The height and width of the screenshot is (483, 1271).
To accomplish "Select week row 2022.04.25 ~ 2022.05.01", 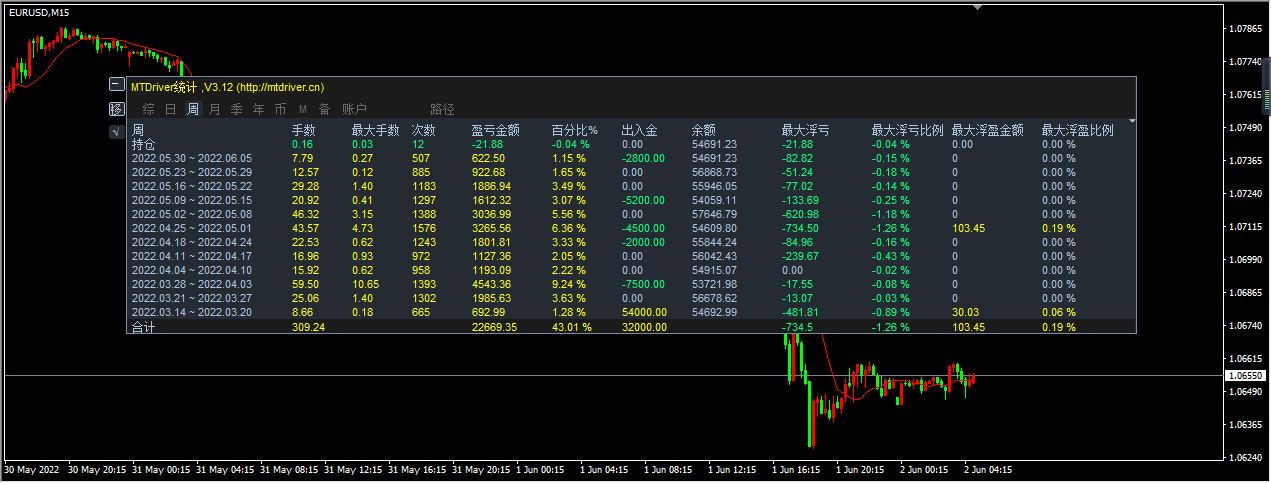I will pos(192,228).
